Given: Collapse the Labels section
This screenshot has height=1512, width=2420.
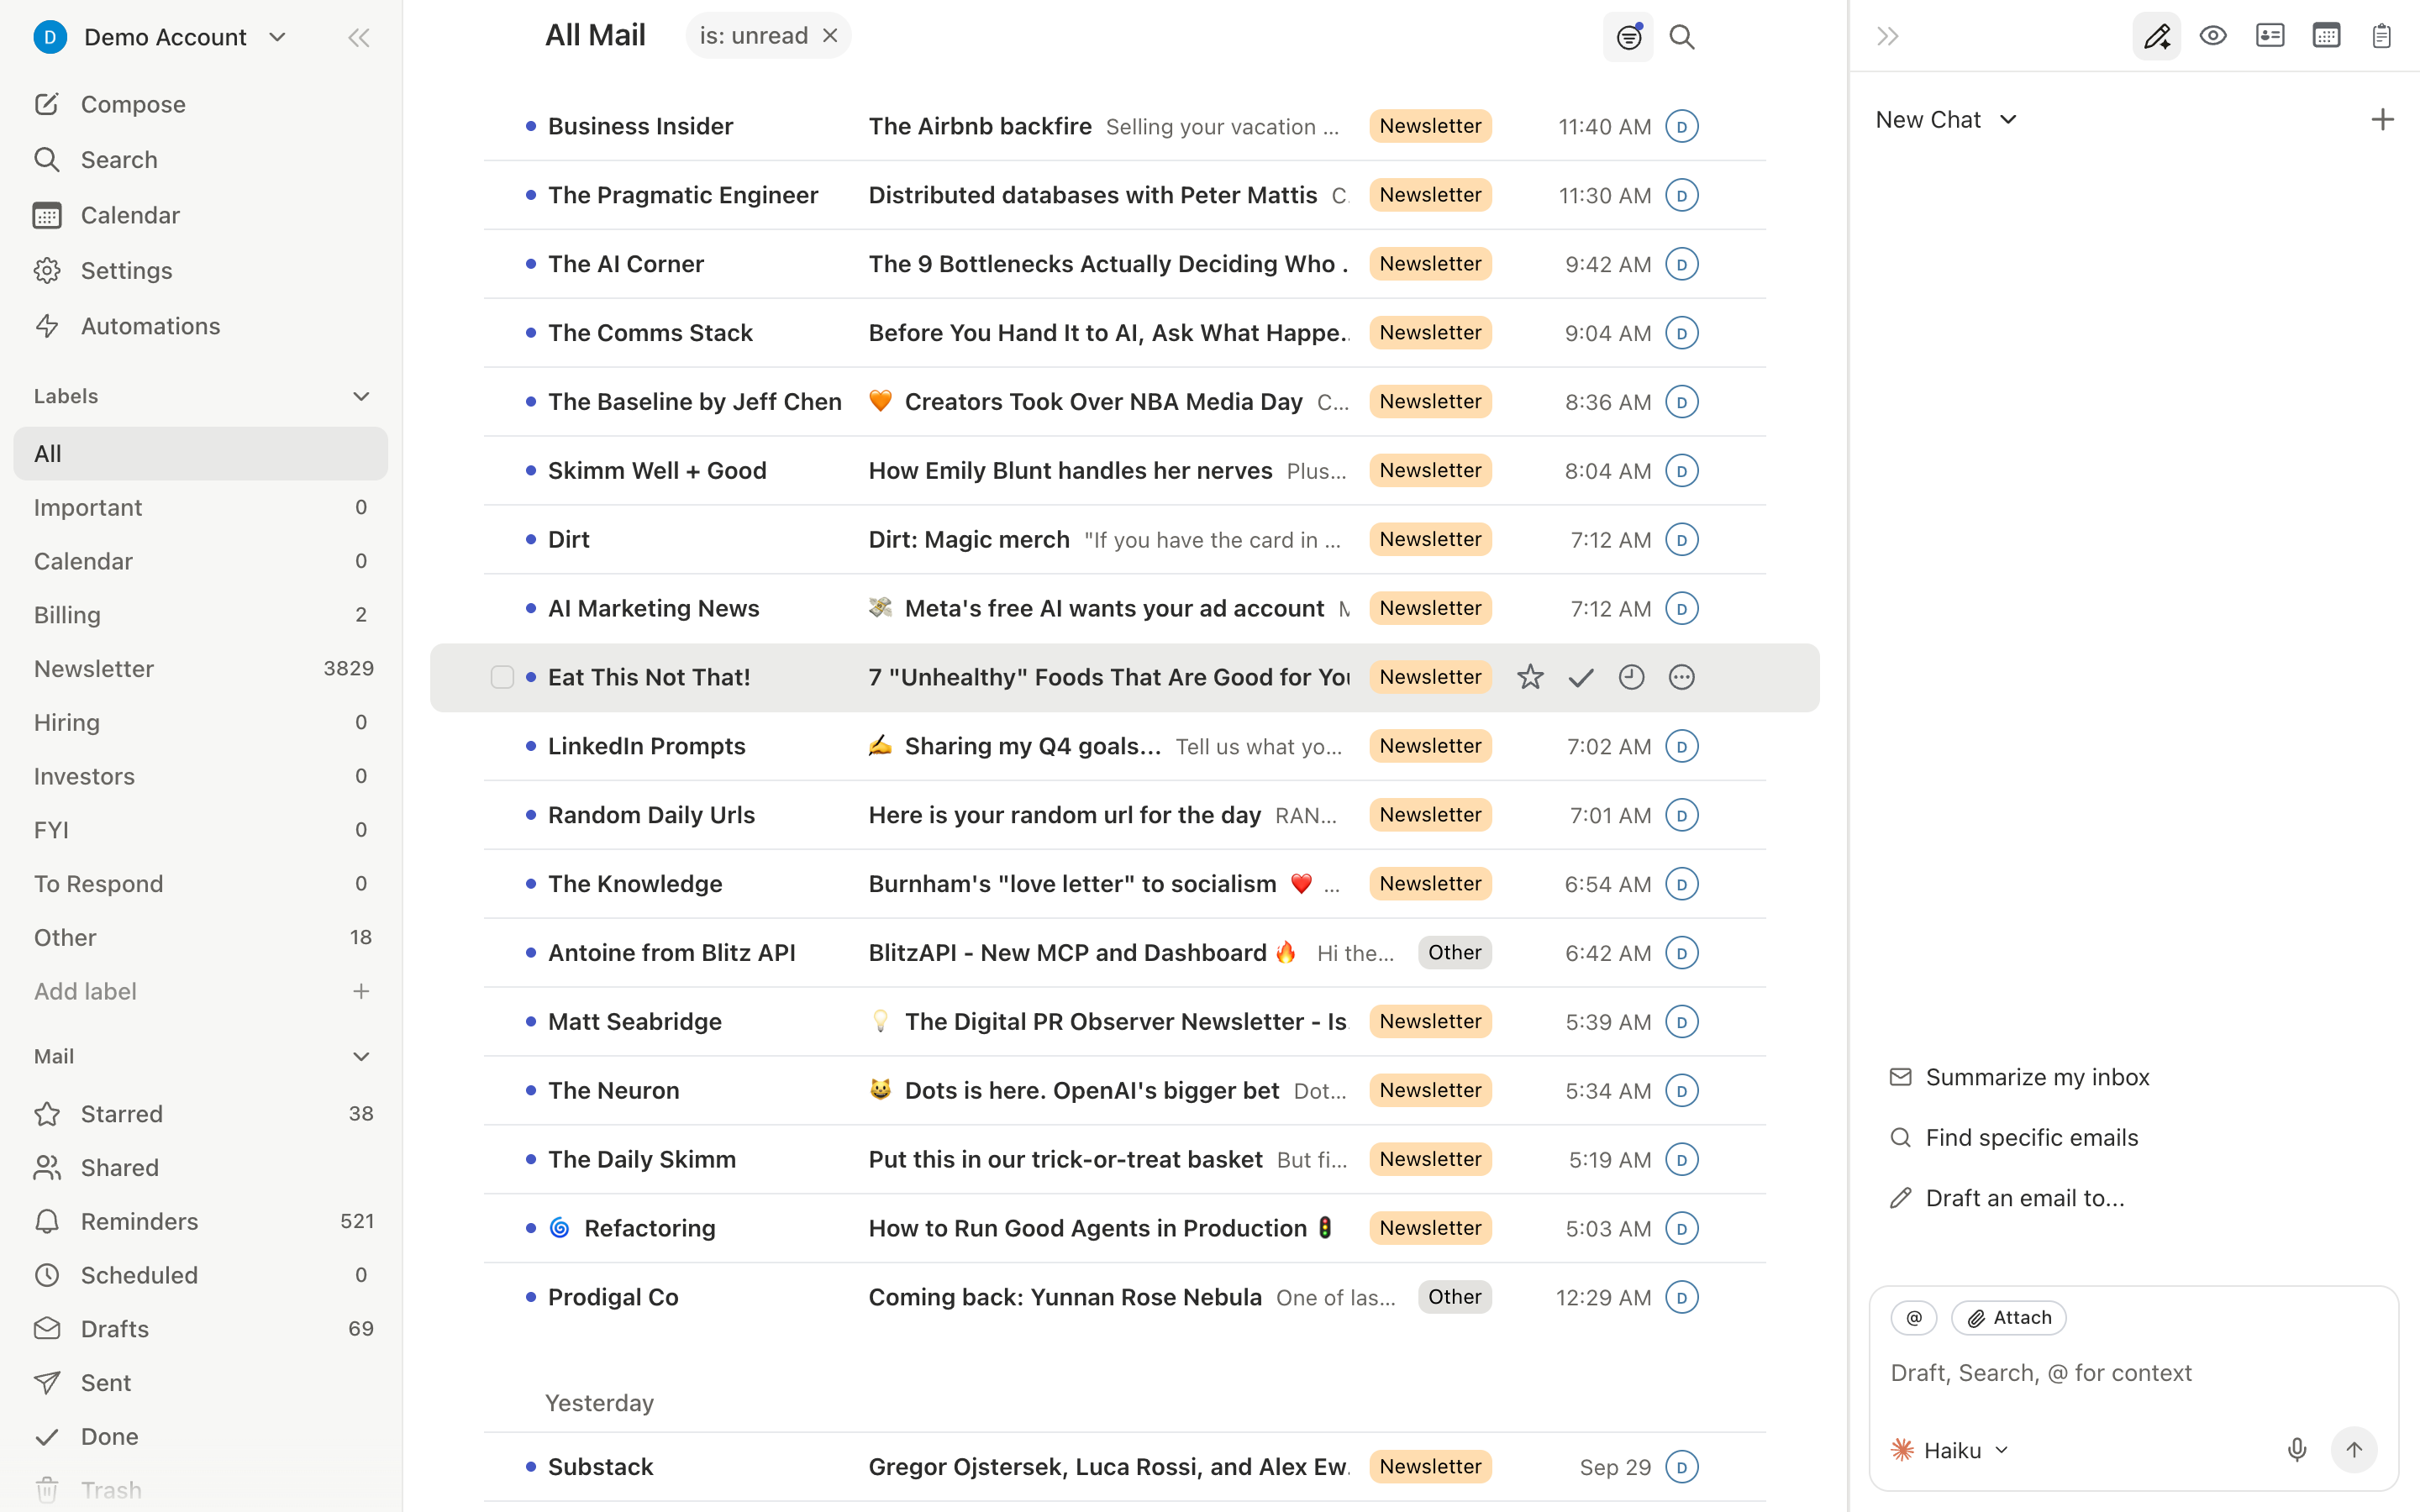Looking at the screenshot, I should [x=361, y=396].
